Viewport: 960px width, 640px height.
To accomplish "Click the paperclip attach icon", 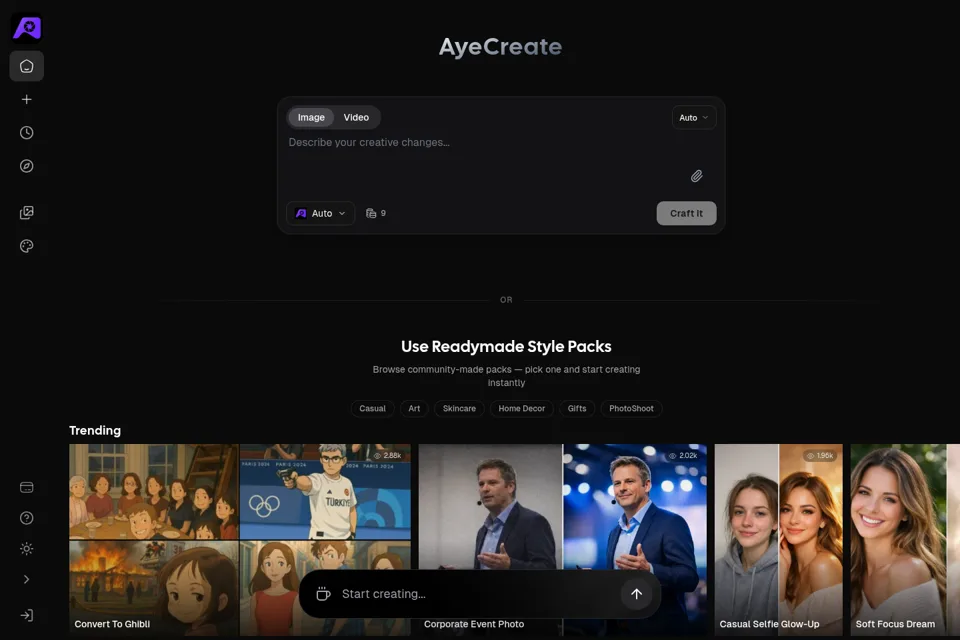I will coord(696,176).
